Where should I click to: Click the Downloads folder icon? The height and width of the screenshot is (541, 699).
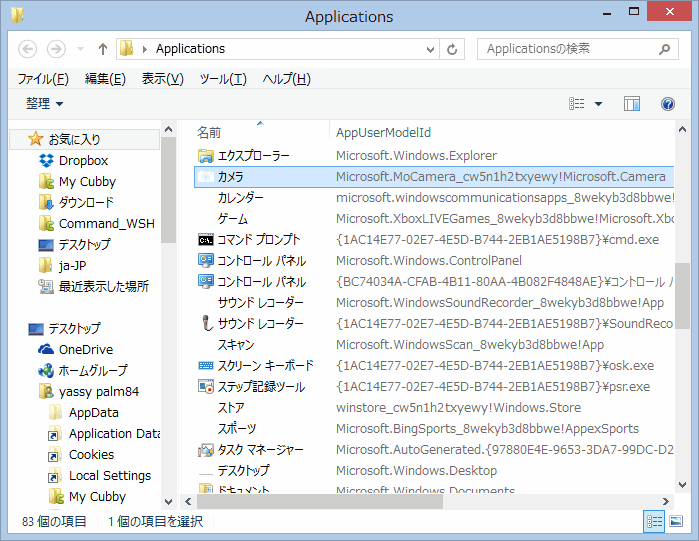pyautogui.click(x=46, y=202)
